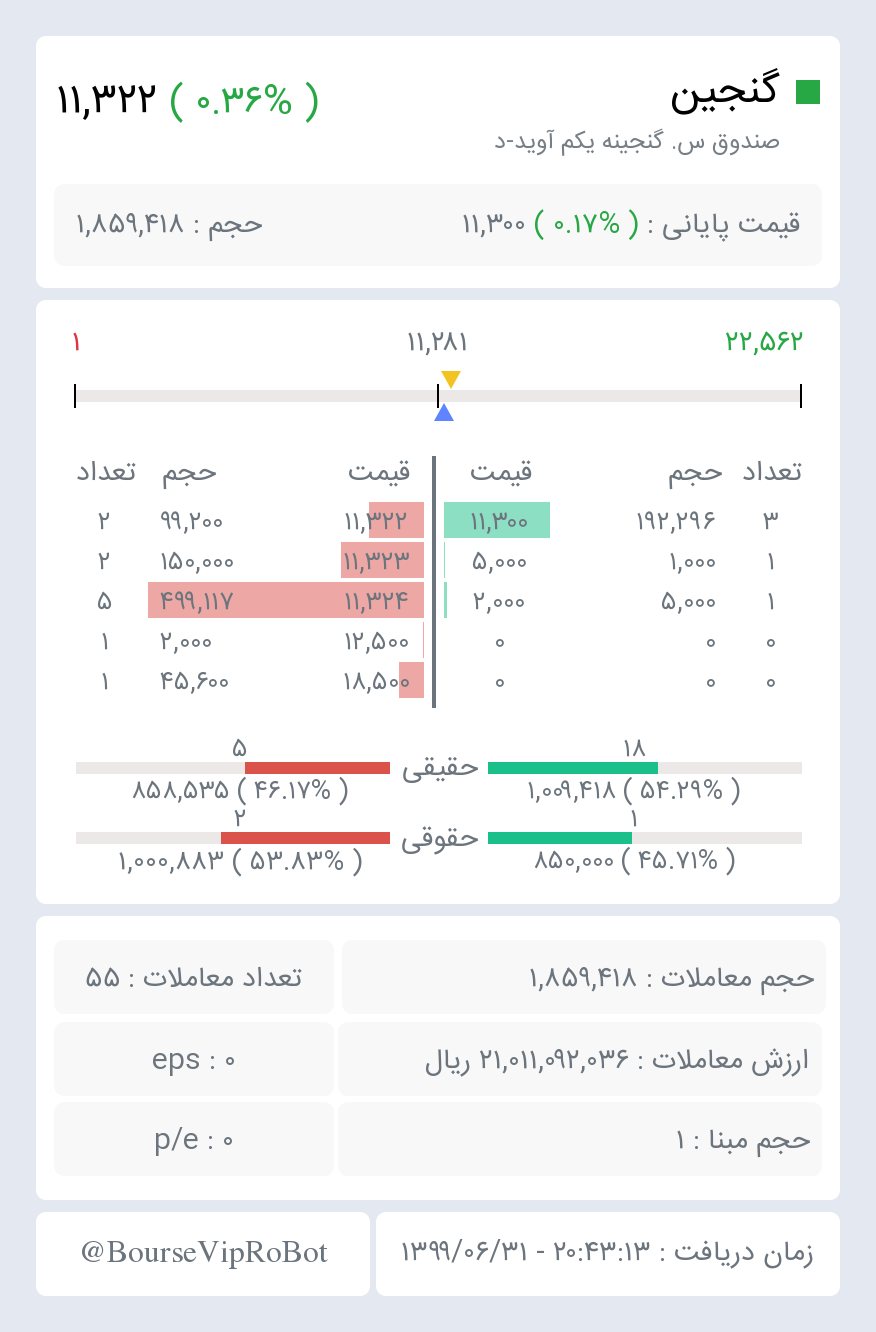Click the حجم معاملات box
Viewport: 876px width, 1332px height.
pyautogui.click(x=584, y=977)
